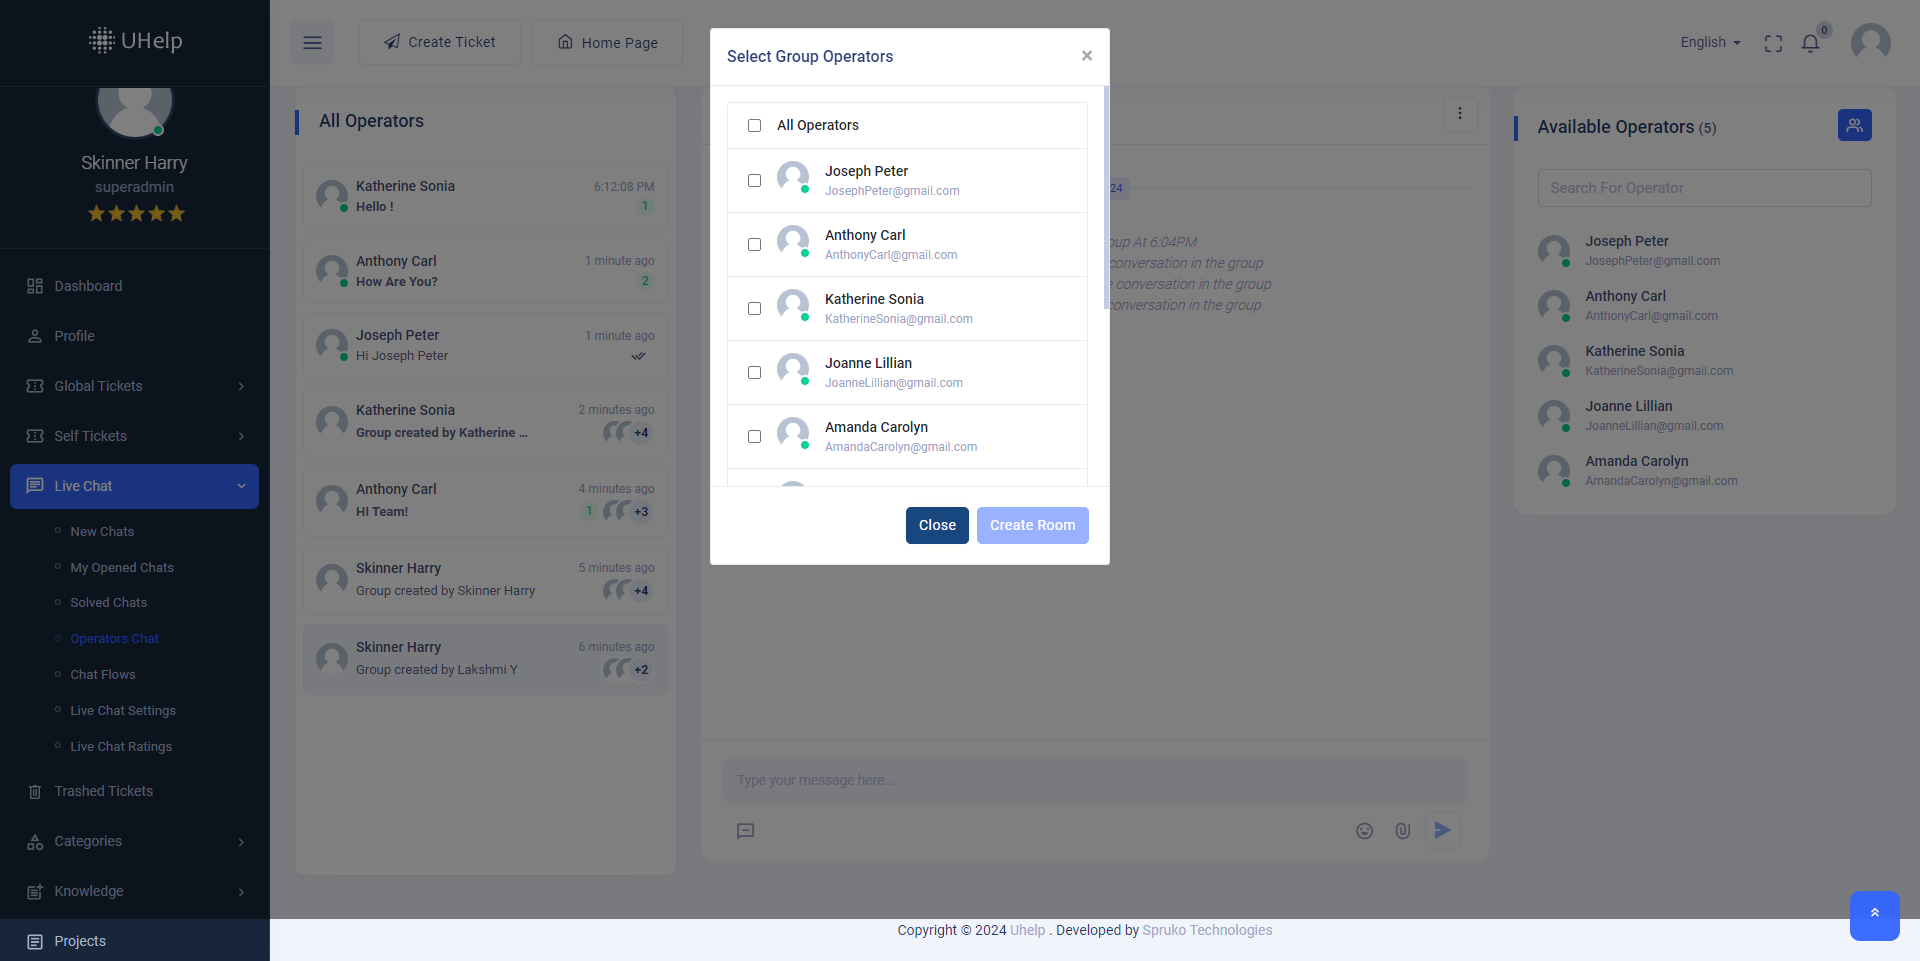Open the three-dot chat options menu
The height and width of the screenshot is (961, 1920).
point(1460,114)
